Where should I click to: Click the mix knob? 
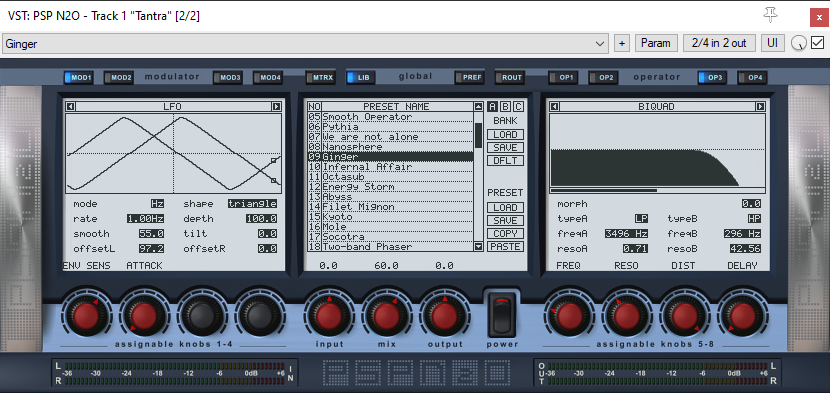click(386, 316)
